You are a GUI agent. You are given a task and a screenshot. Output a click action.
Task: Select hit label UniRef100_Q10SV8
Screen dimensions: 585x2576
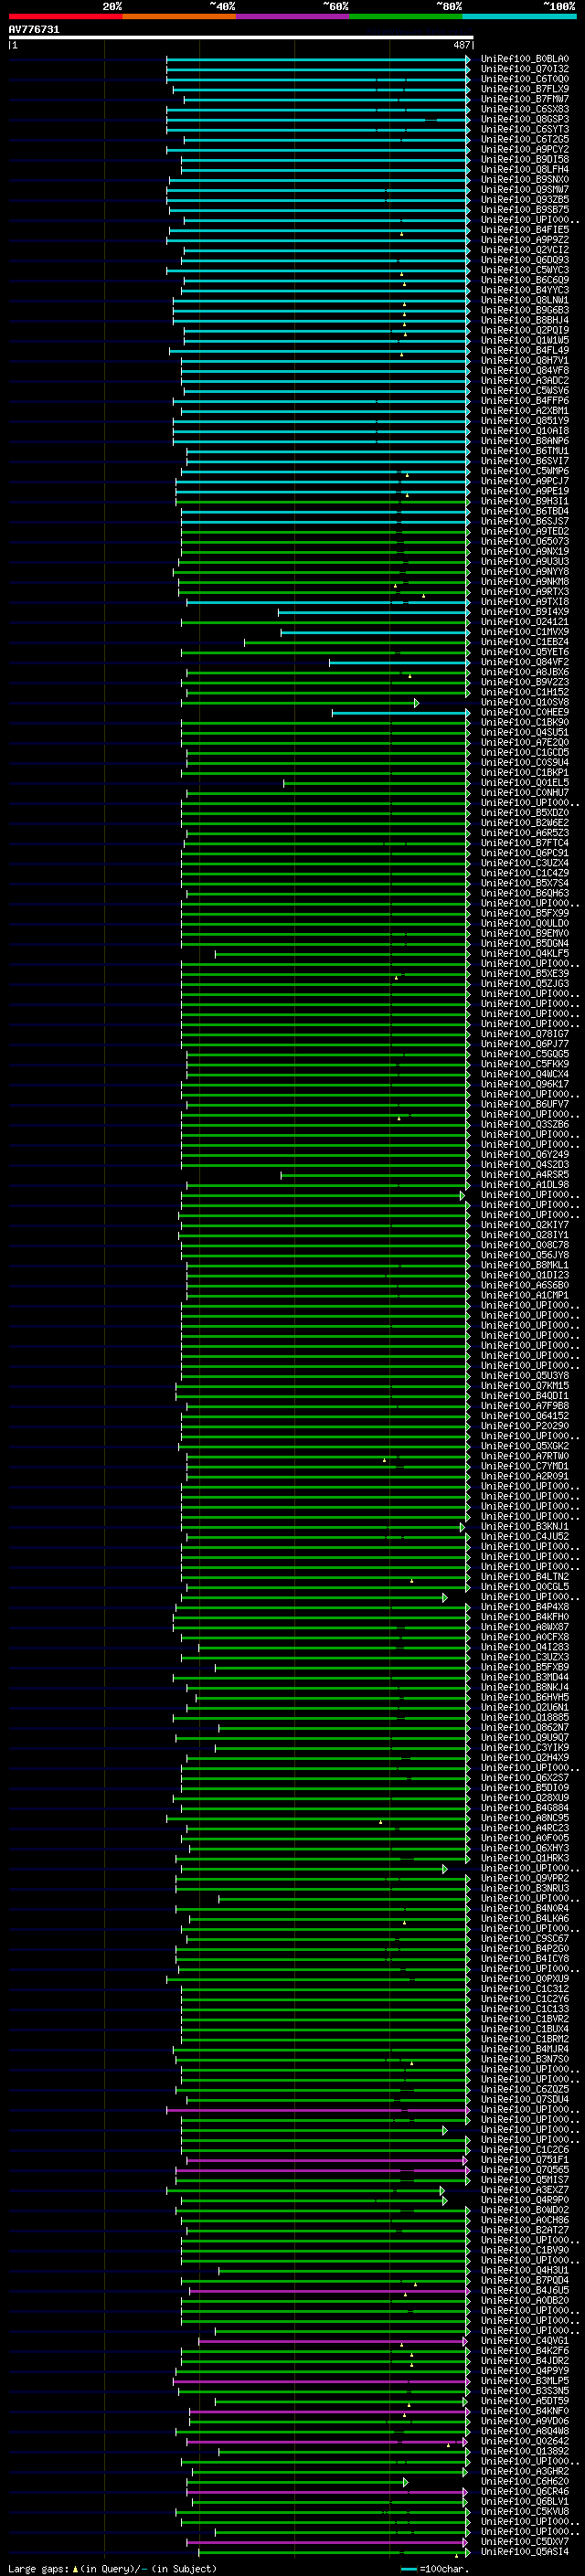tap(525, 702)
